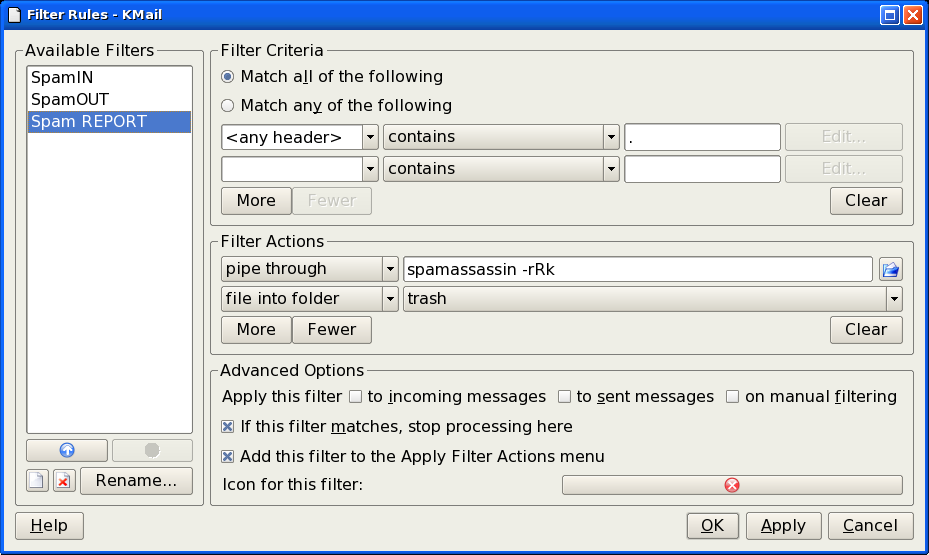Toggle stop processing here checkbox
The width and height of the screenshot is (929, 555).
(228, 426)
